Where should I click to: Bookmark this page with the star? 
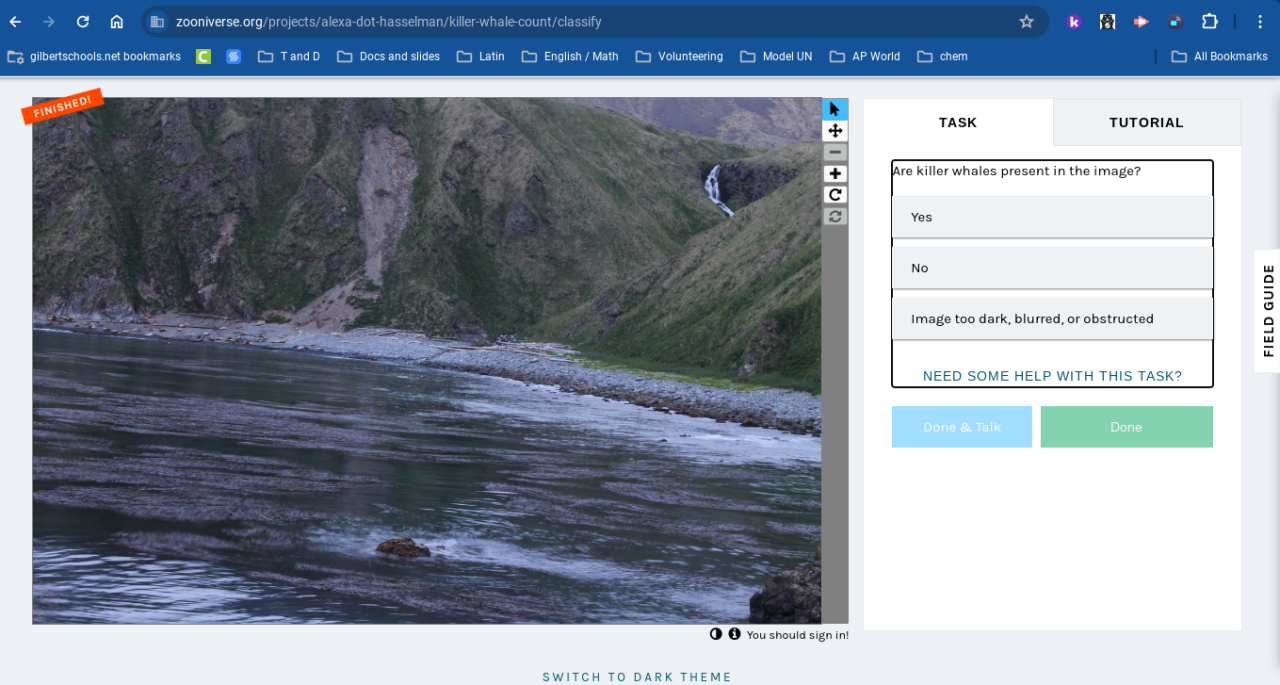1026,21
